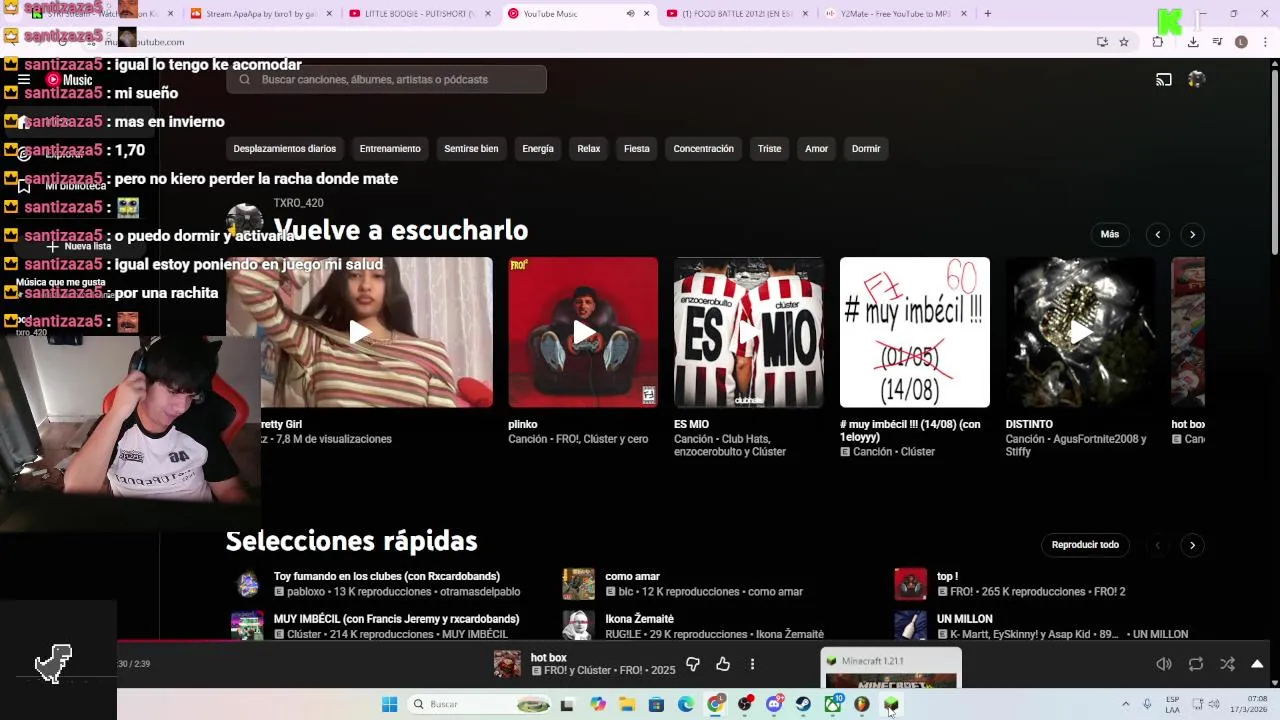Viewport: 1280px width, 720px height.
Task: Open UN MILLON quick pick track
Action: click(x=965, y=619)
